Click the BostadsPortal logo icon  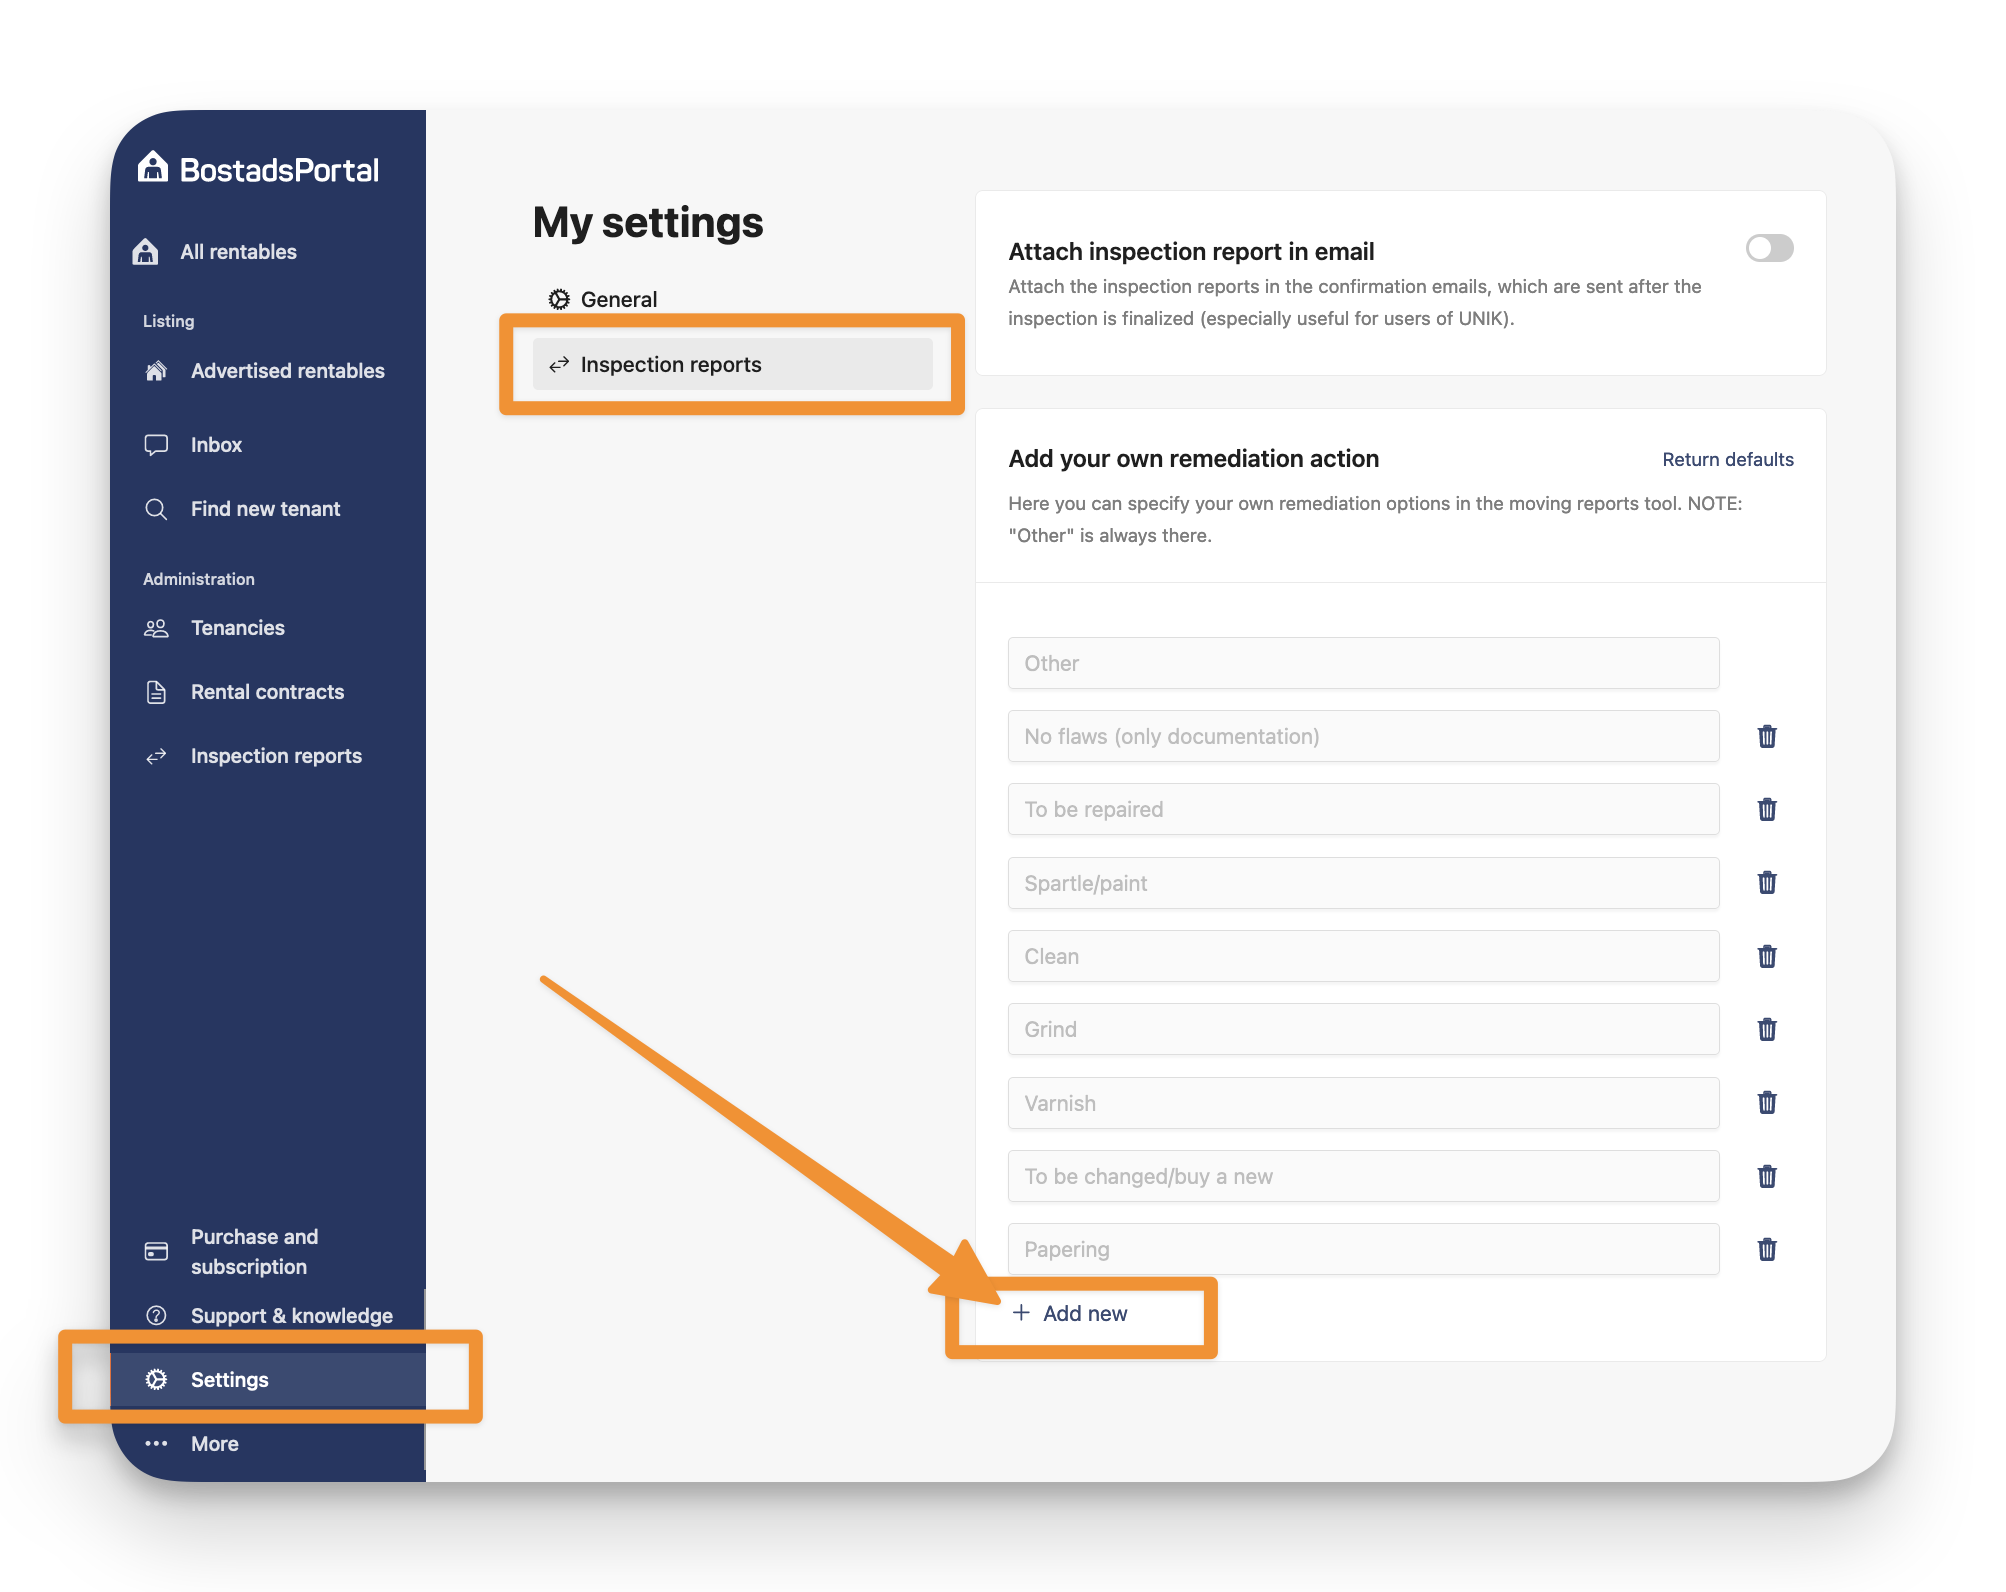(x=153, y=168)
